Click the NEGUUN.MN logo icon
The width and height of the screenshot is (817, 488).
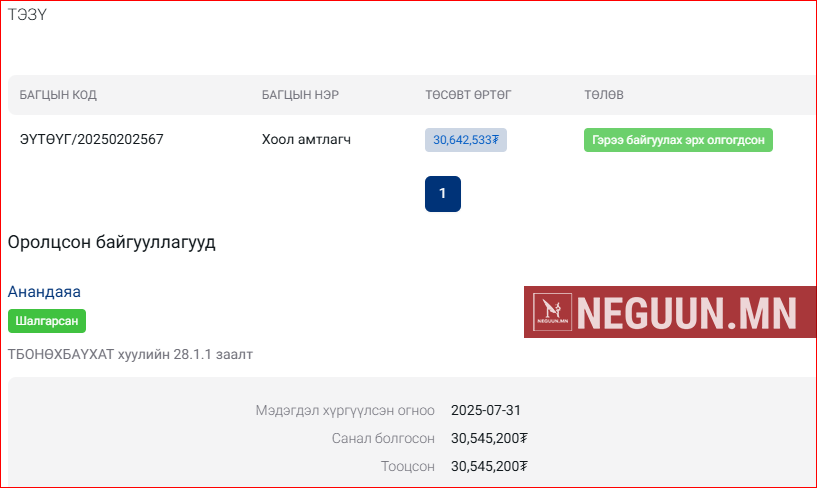551,311
